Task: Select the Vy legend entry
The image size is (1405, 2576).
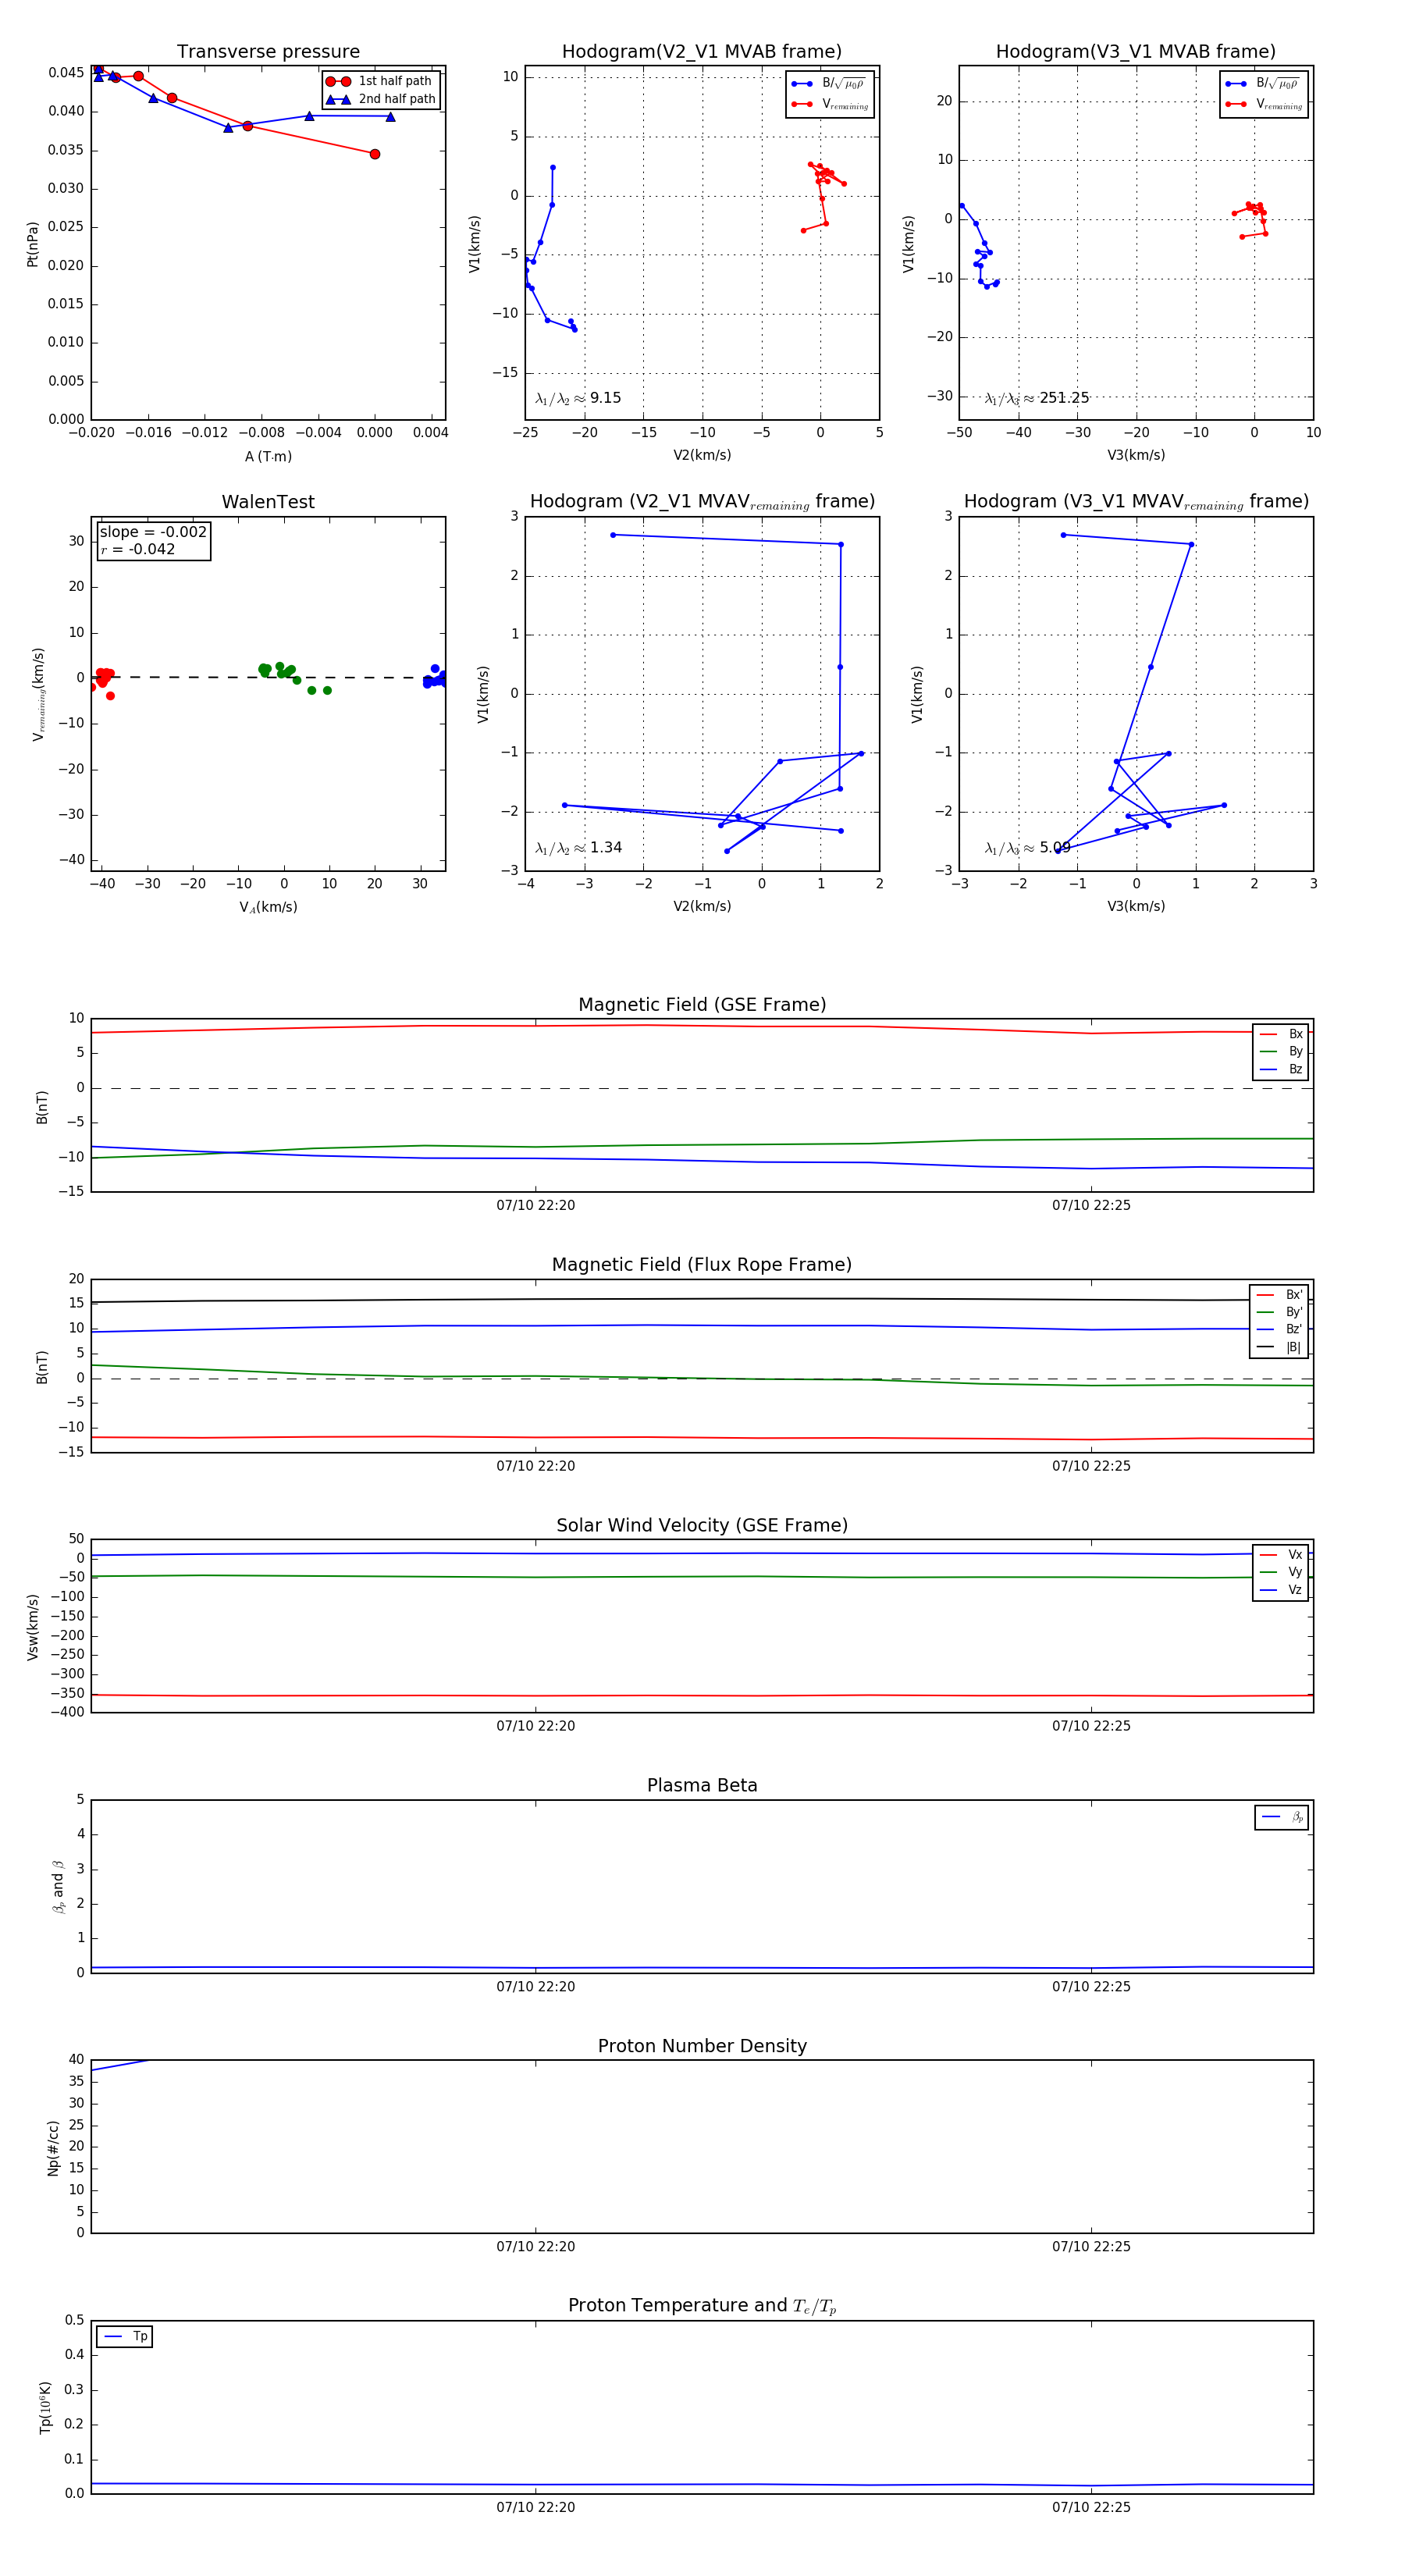Action: [1281, 1572]
